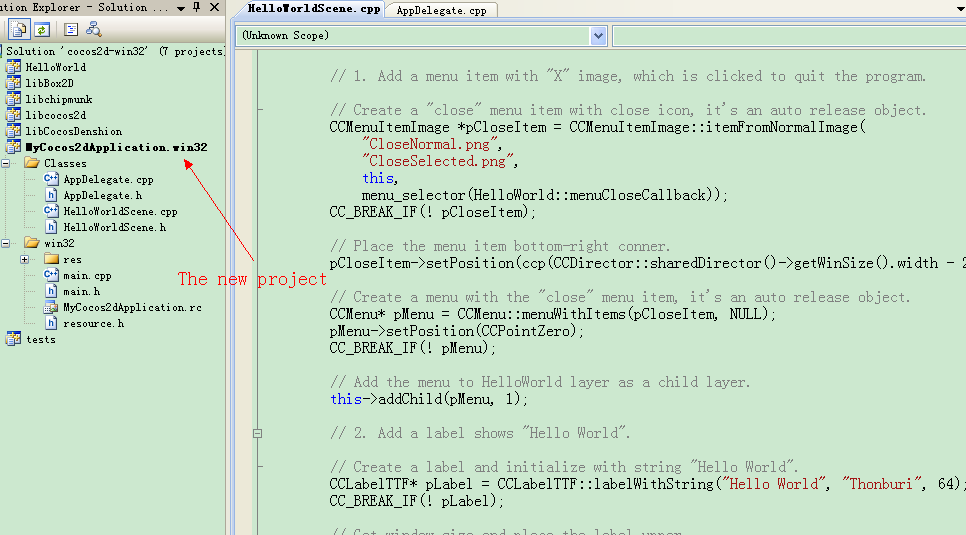Select the tests project icon
The width and height of the screenshot is (966, 535).
coord(14,339)
